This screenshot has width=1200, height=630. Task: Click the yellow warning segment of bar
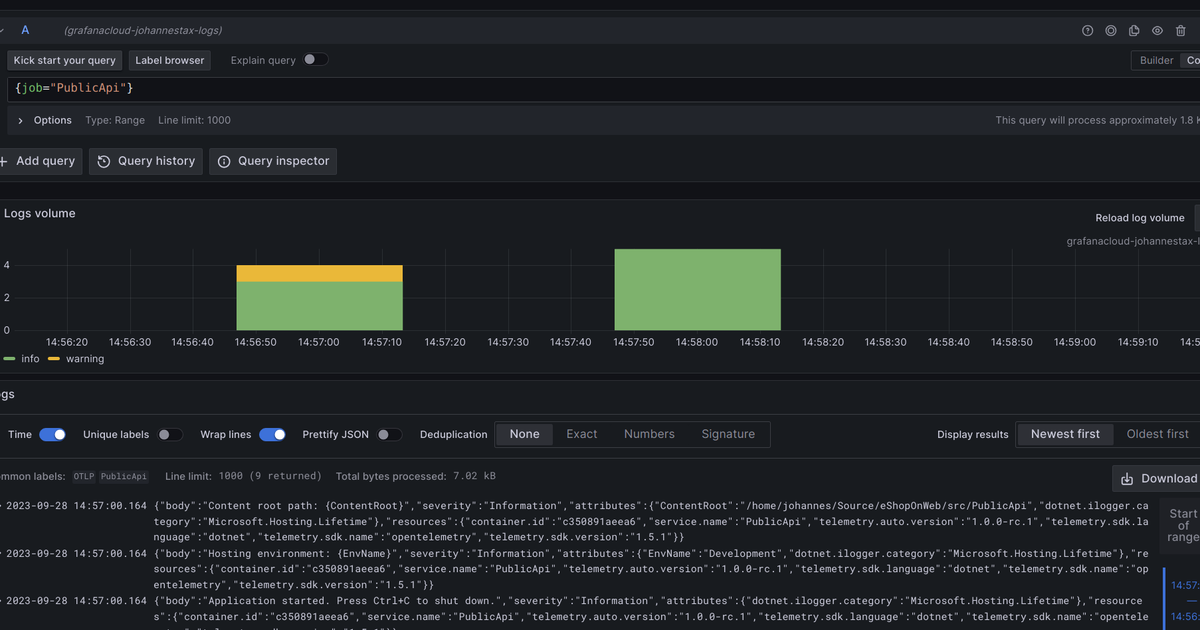point(319,273)
